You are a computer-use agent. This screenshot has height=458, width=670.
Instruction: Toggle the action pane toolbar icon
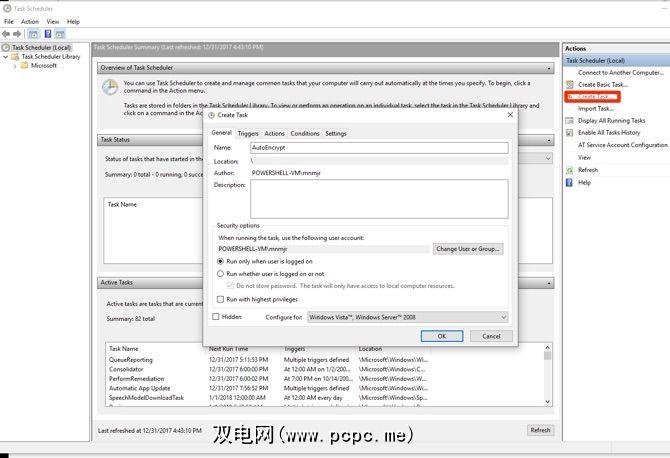pyautogui.click(x=60, y=34)
